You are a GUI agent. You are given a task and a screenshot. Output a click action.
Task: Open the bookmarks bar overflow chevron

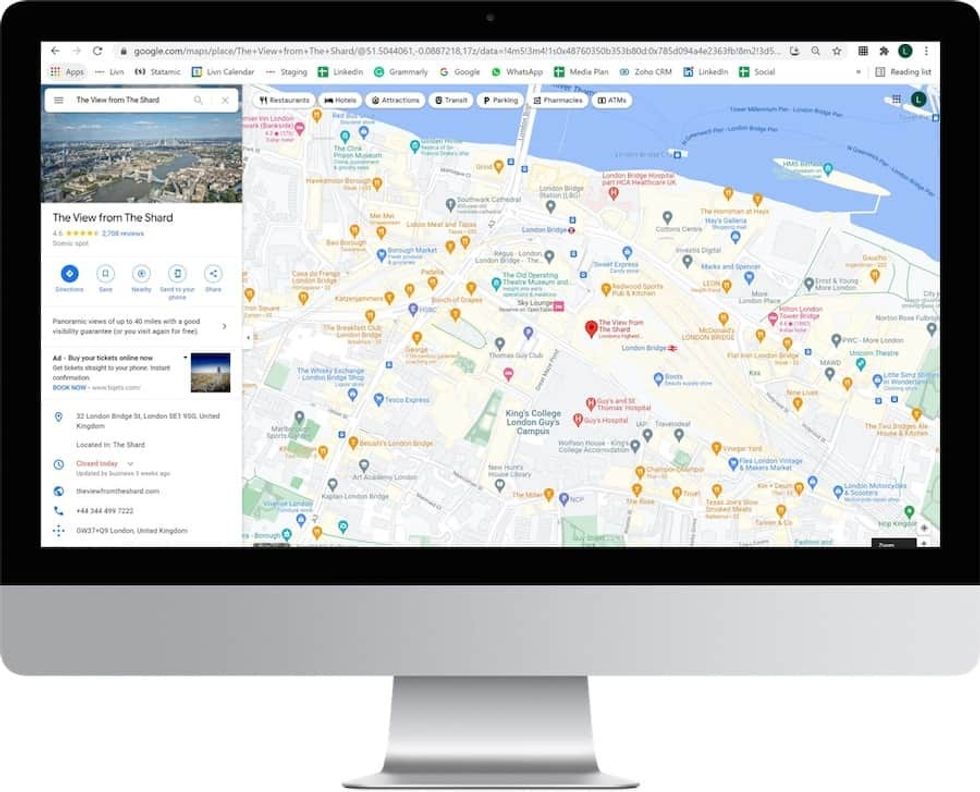[859, 72]
